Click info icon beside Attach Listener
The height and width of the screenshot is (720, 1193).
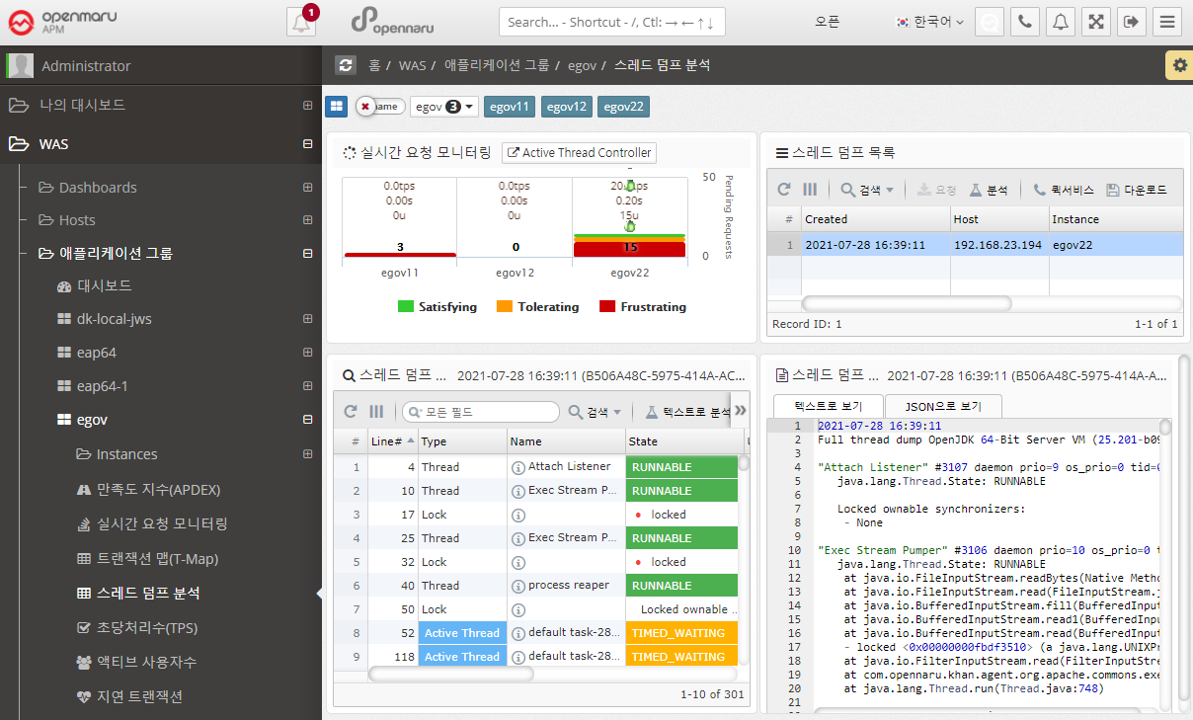click(518, 467)
